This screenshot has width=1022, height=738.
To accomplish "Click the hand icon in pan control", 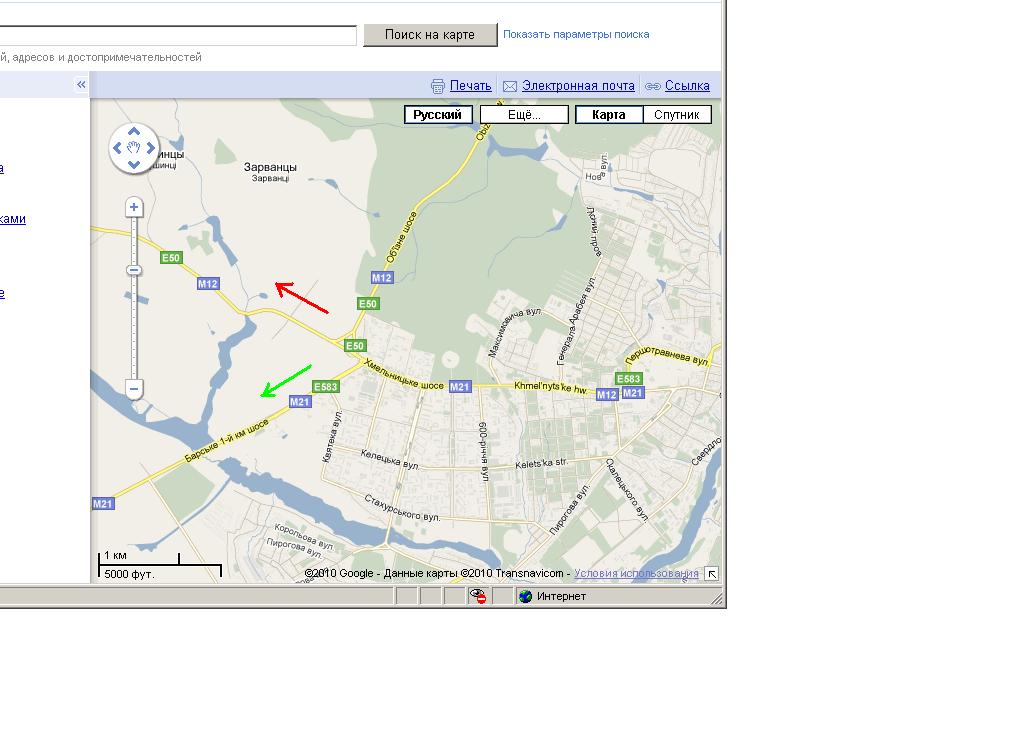I will [134, 149].
